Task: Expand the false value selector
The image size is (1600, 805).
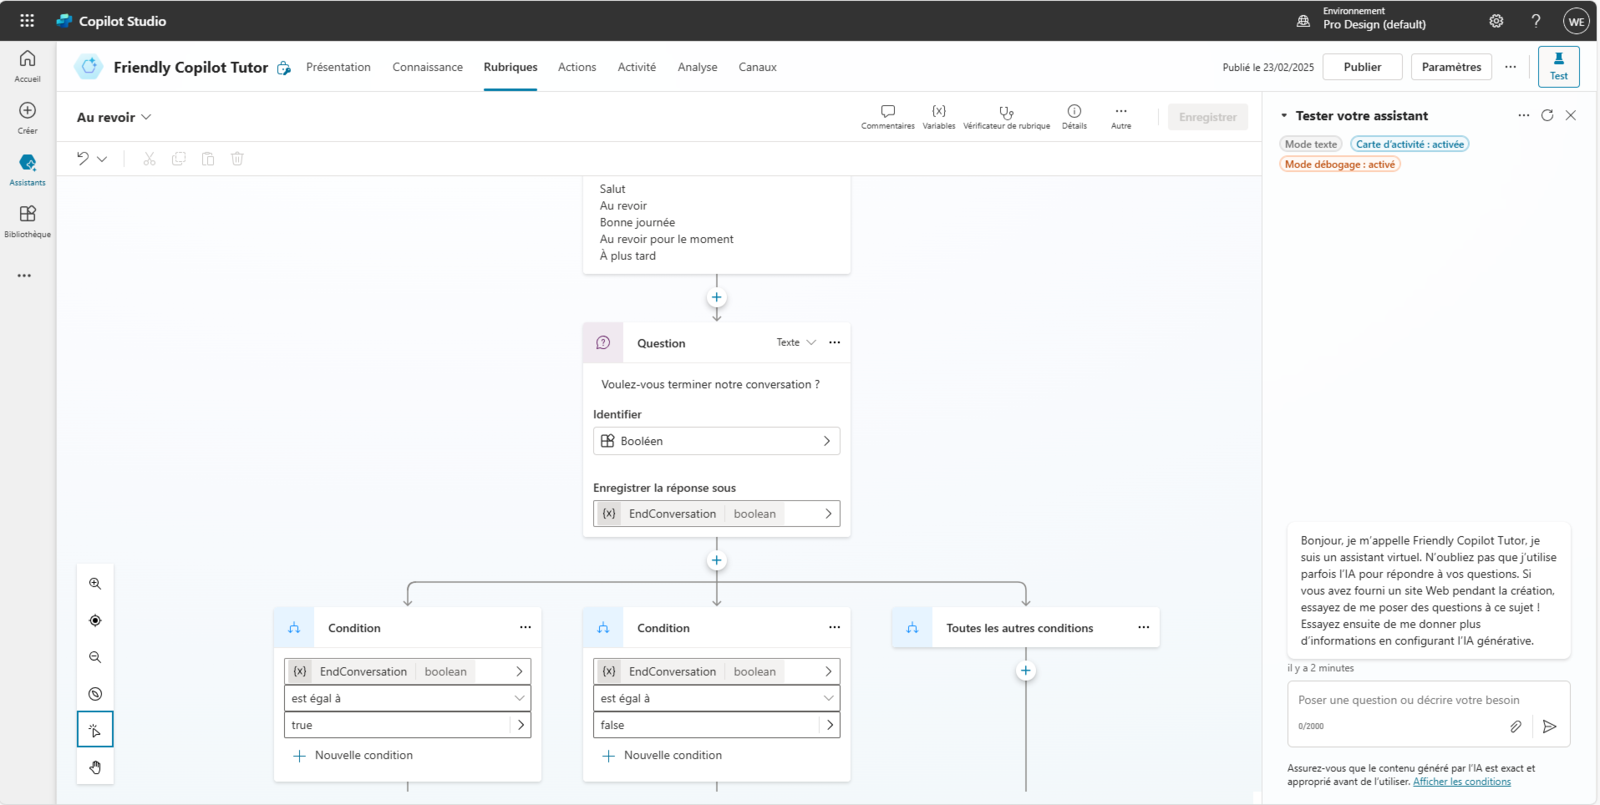Action: pyautogui.click(x=830, y=725)
